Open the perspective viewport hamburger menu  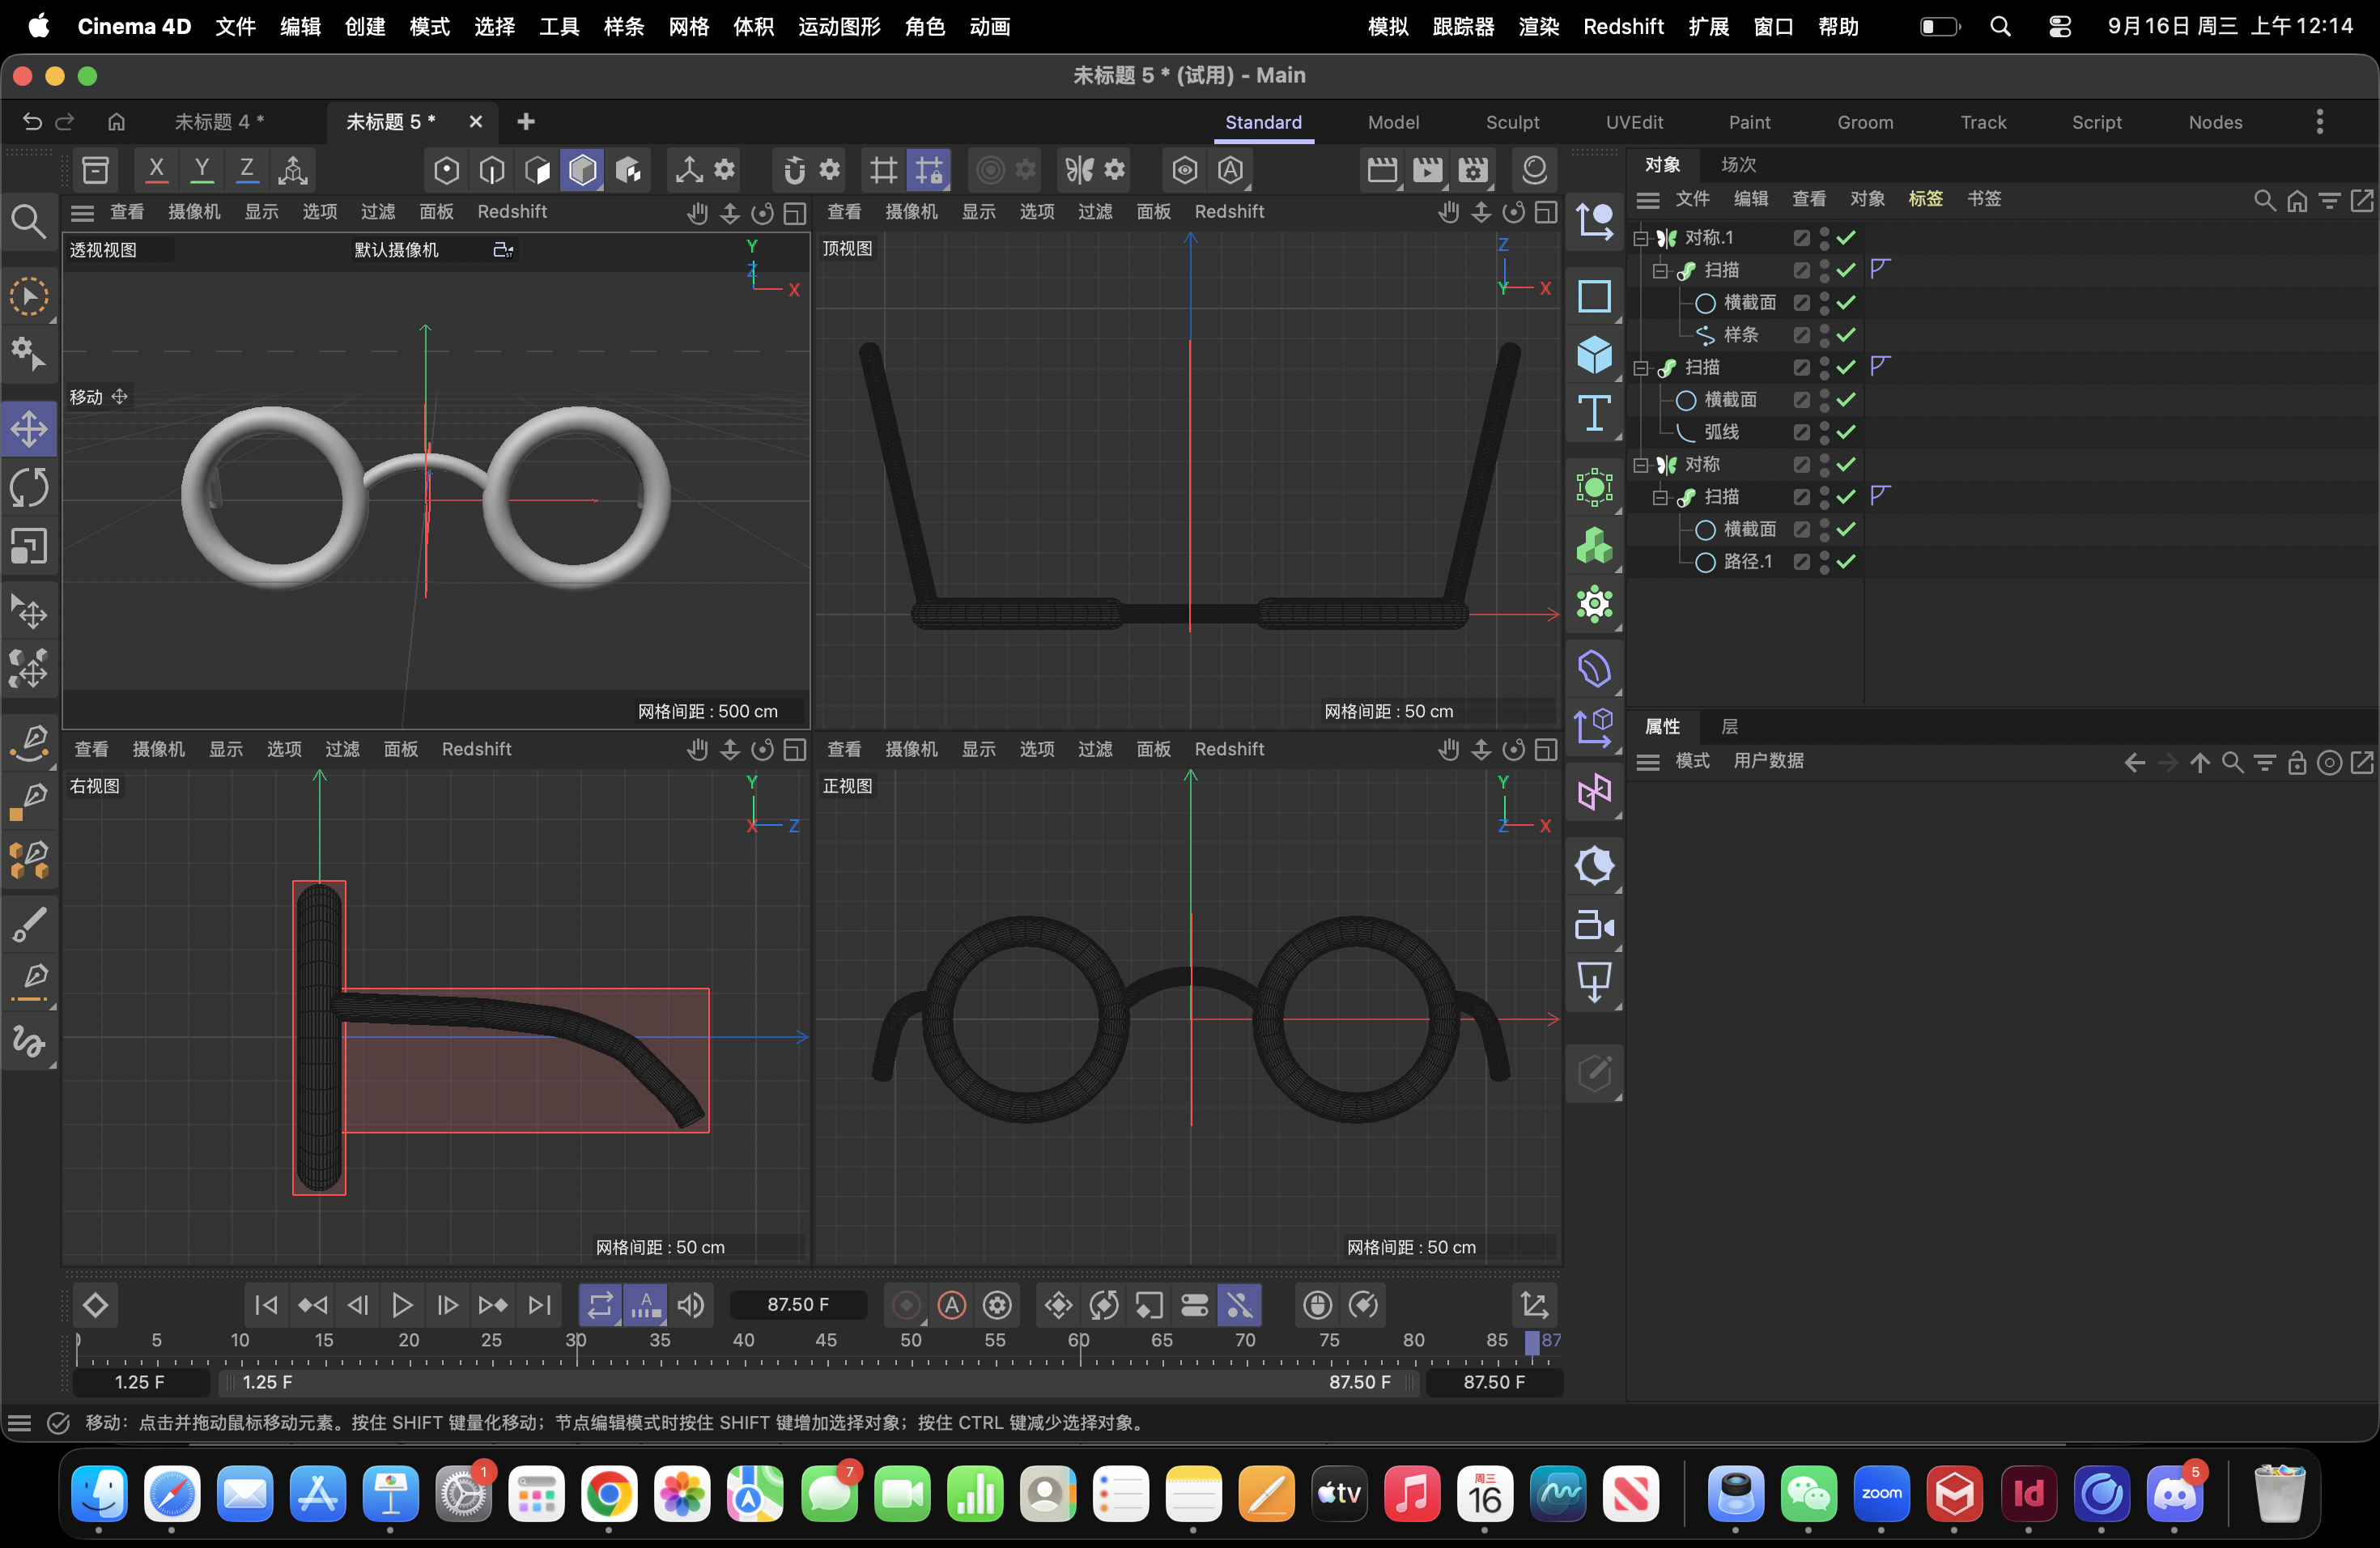pos(82,212)
